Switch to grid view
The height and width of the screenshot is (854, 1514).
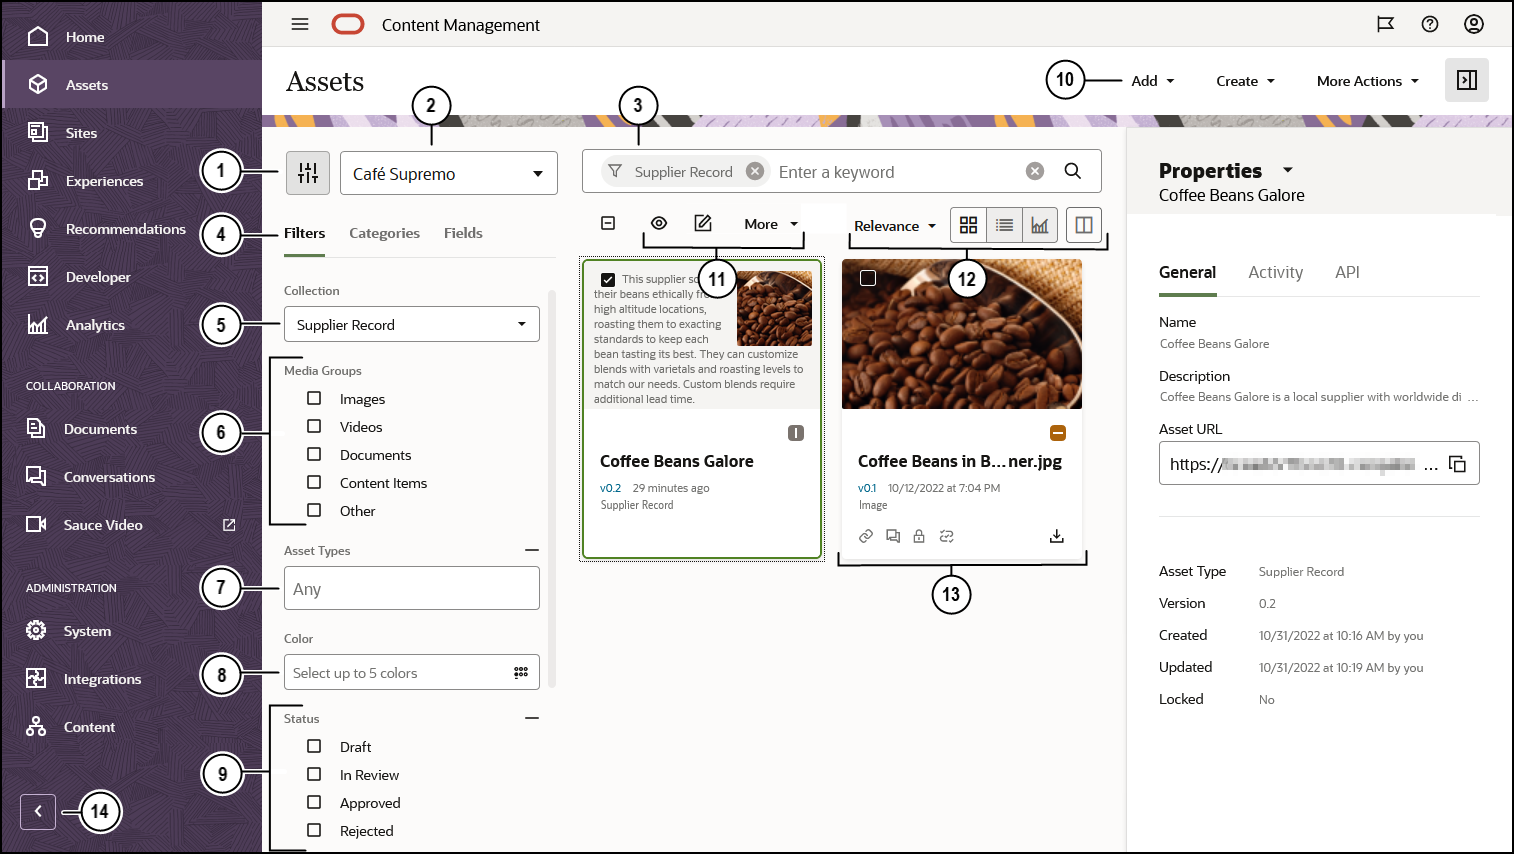(968, 225)
